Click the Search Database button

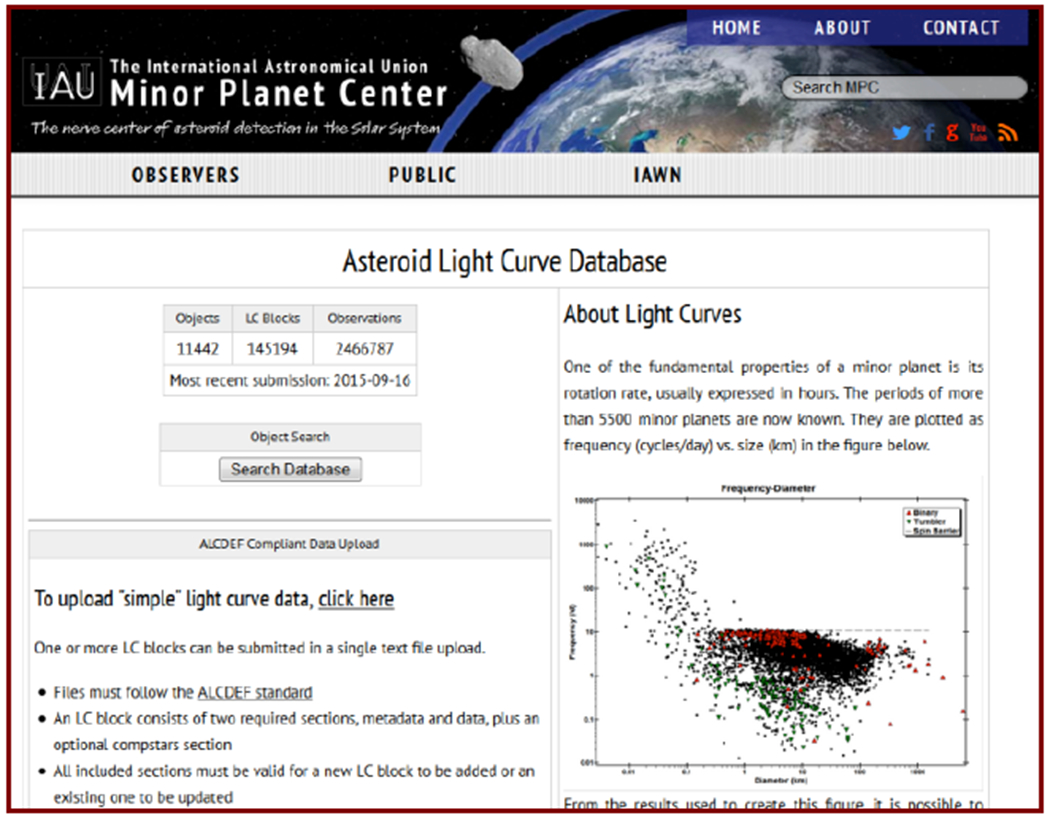290,469
